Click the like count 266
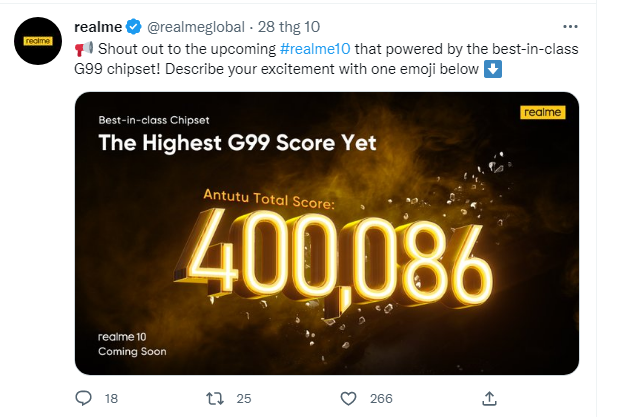Screen dimensions: 618x417 click(381, 398)
